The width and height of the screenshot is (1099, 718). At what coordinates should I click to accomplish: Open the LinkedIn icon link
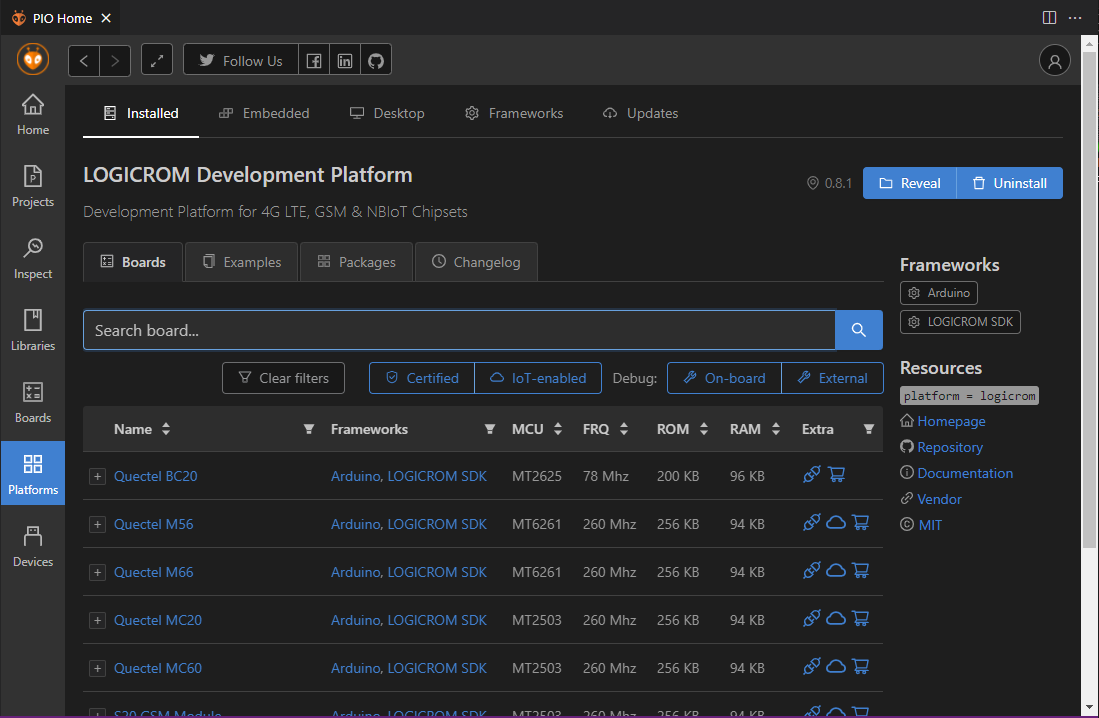tap(345, 60)
